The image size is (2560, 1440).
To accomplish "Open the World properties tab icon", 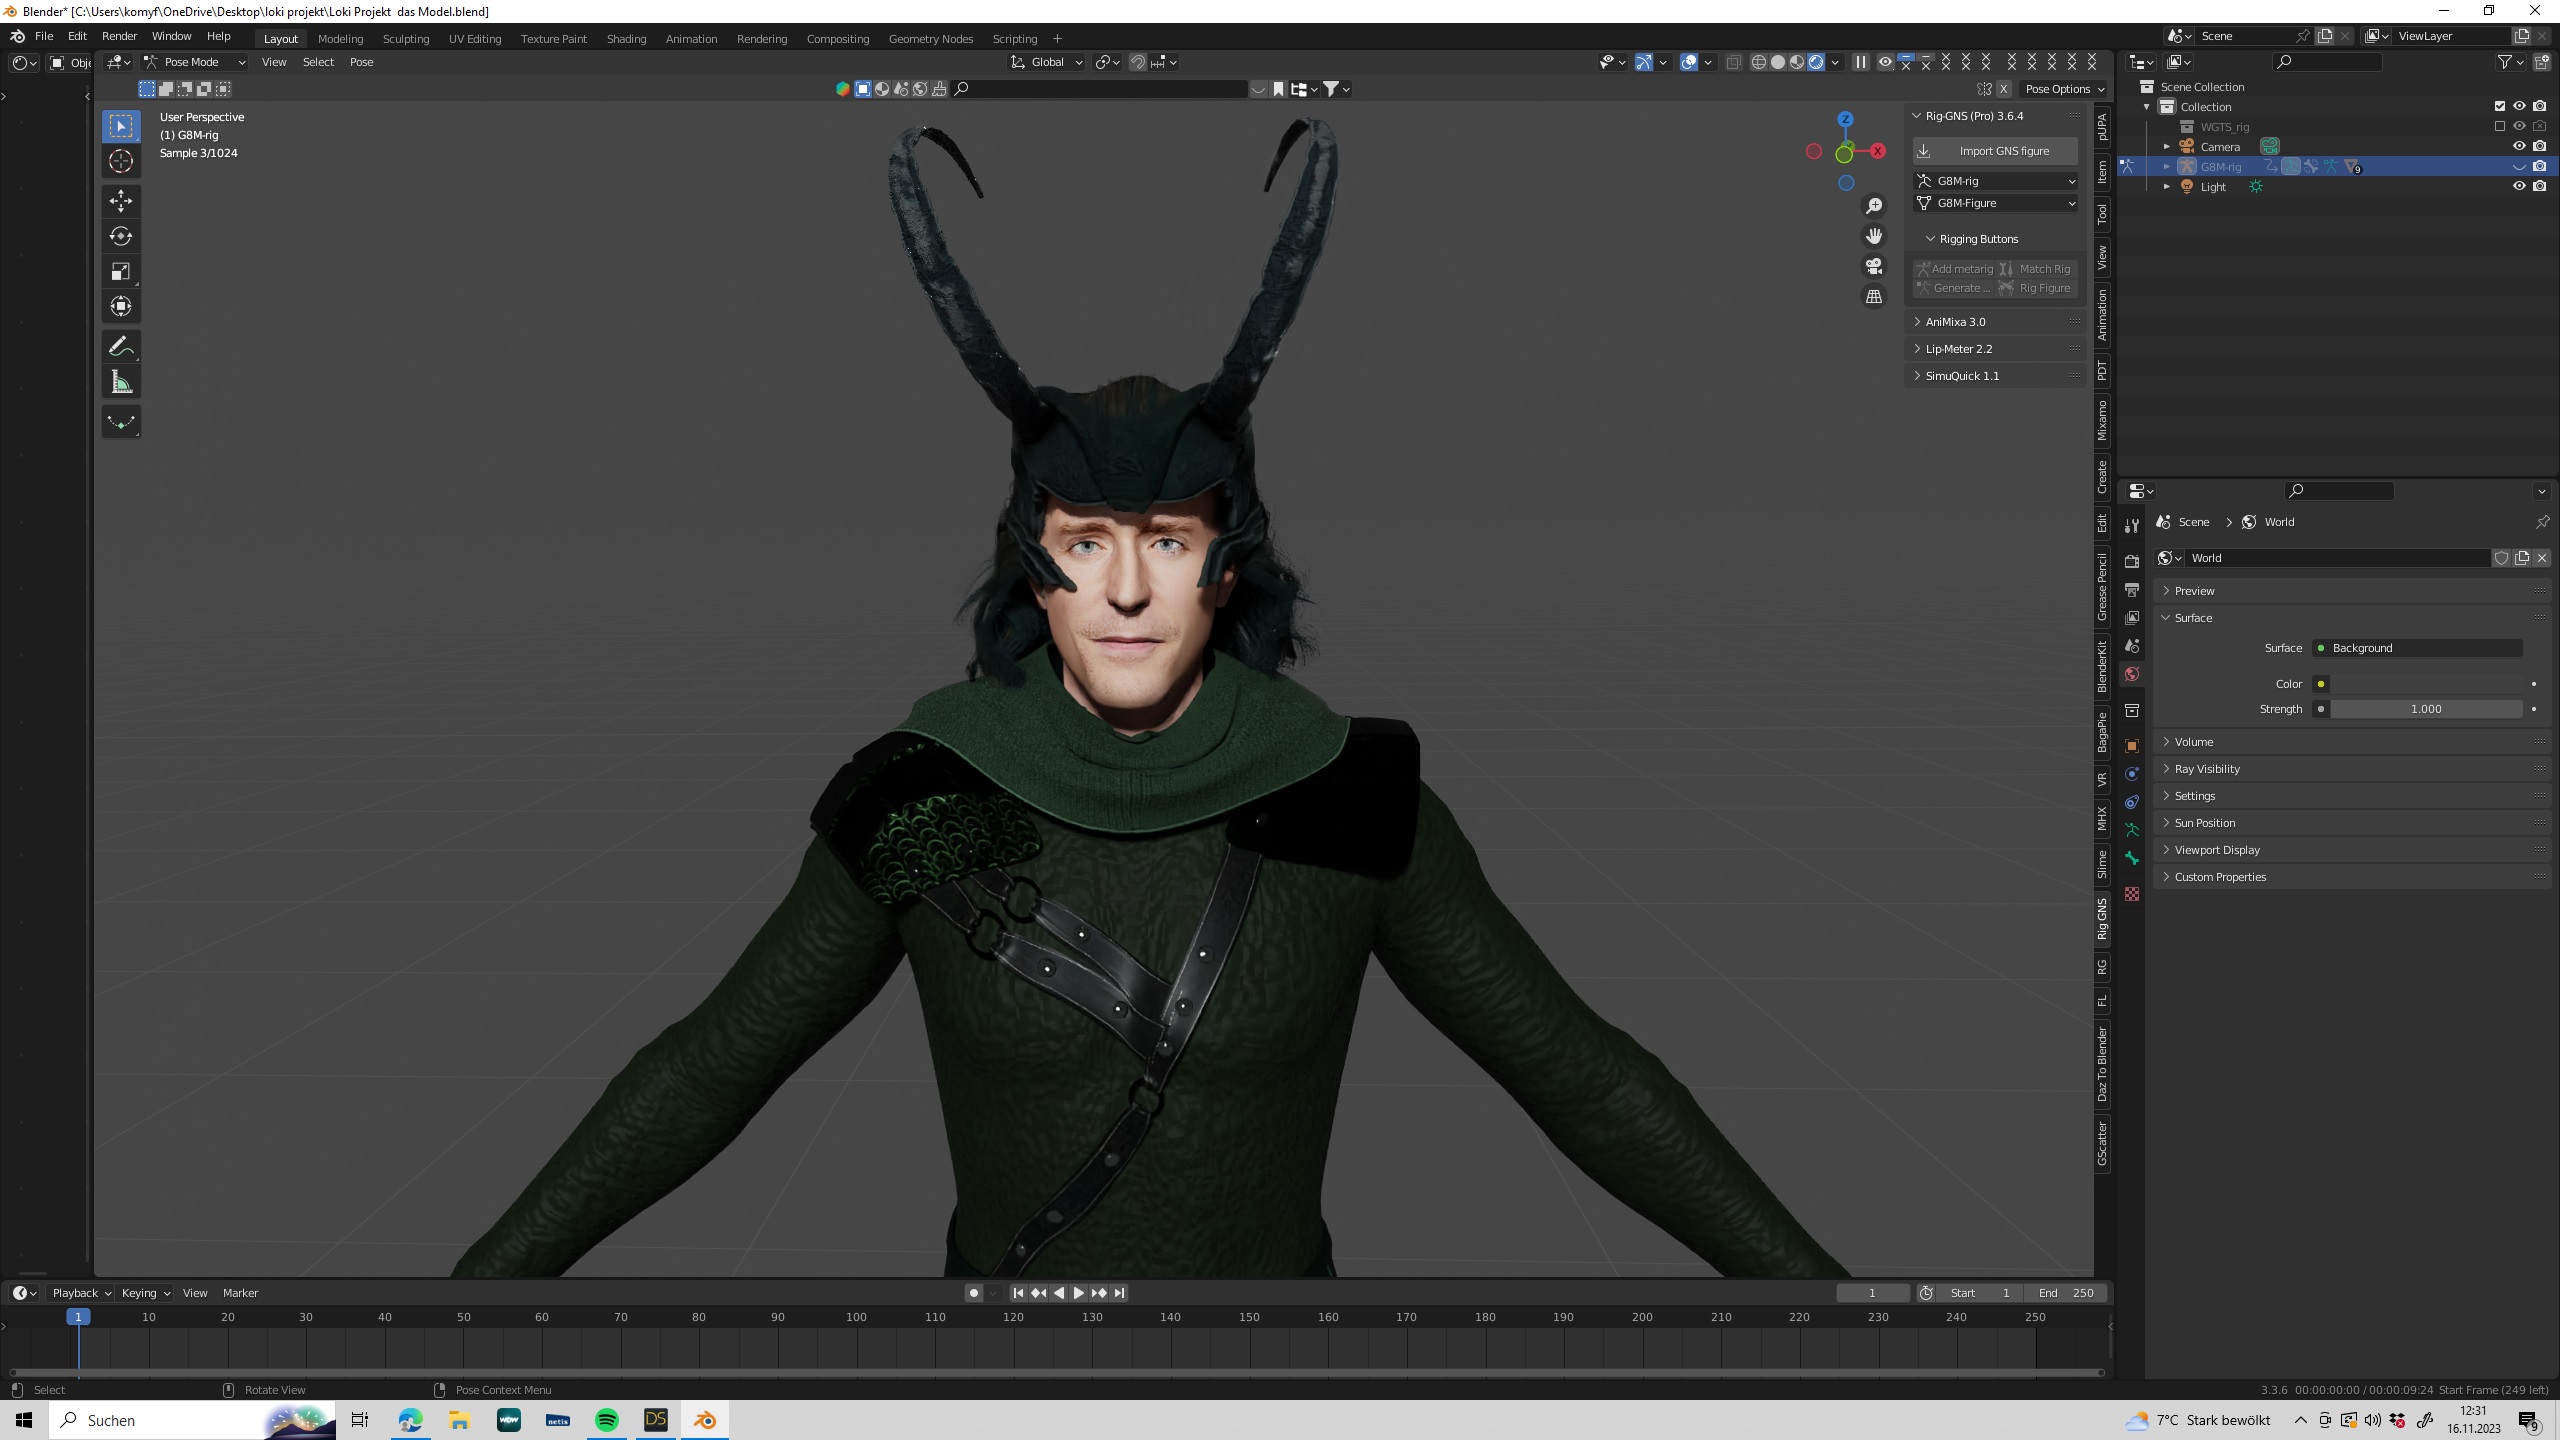I will pos(2132,674).
